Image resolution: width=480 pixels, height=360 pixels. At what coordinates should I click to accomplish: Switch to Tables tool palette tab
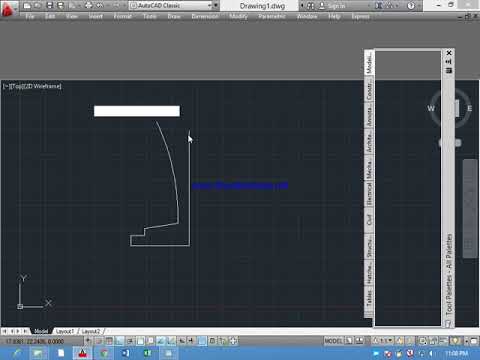click(369, 298)
